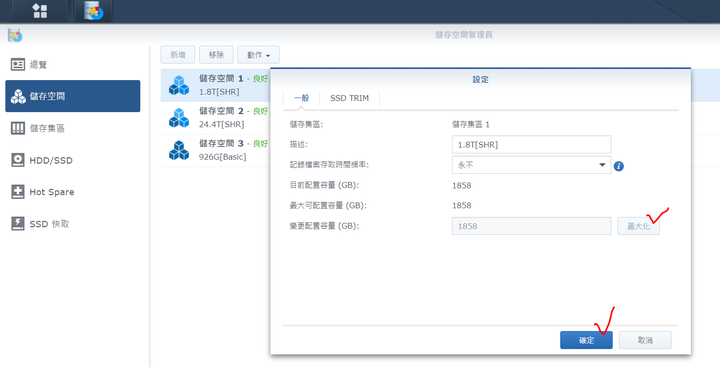The width and height of the screenshot is (720, 367).
Task: Click the 取消 cancel button
Action: [x=645, y=340]
